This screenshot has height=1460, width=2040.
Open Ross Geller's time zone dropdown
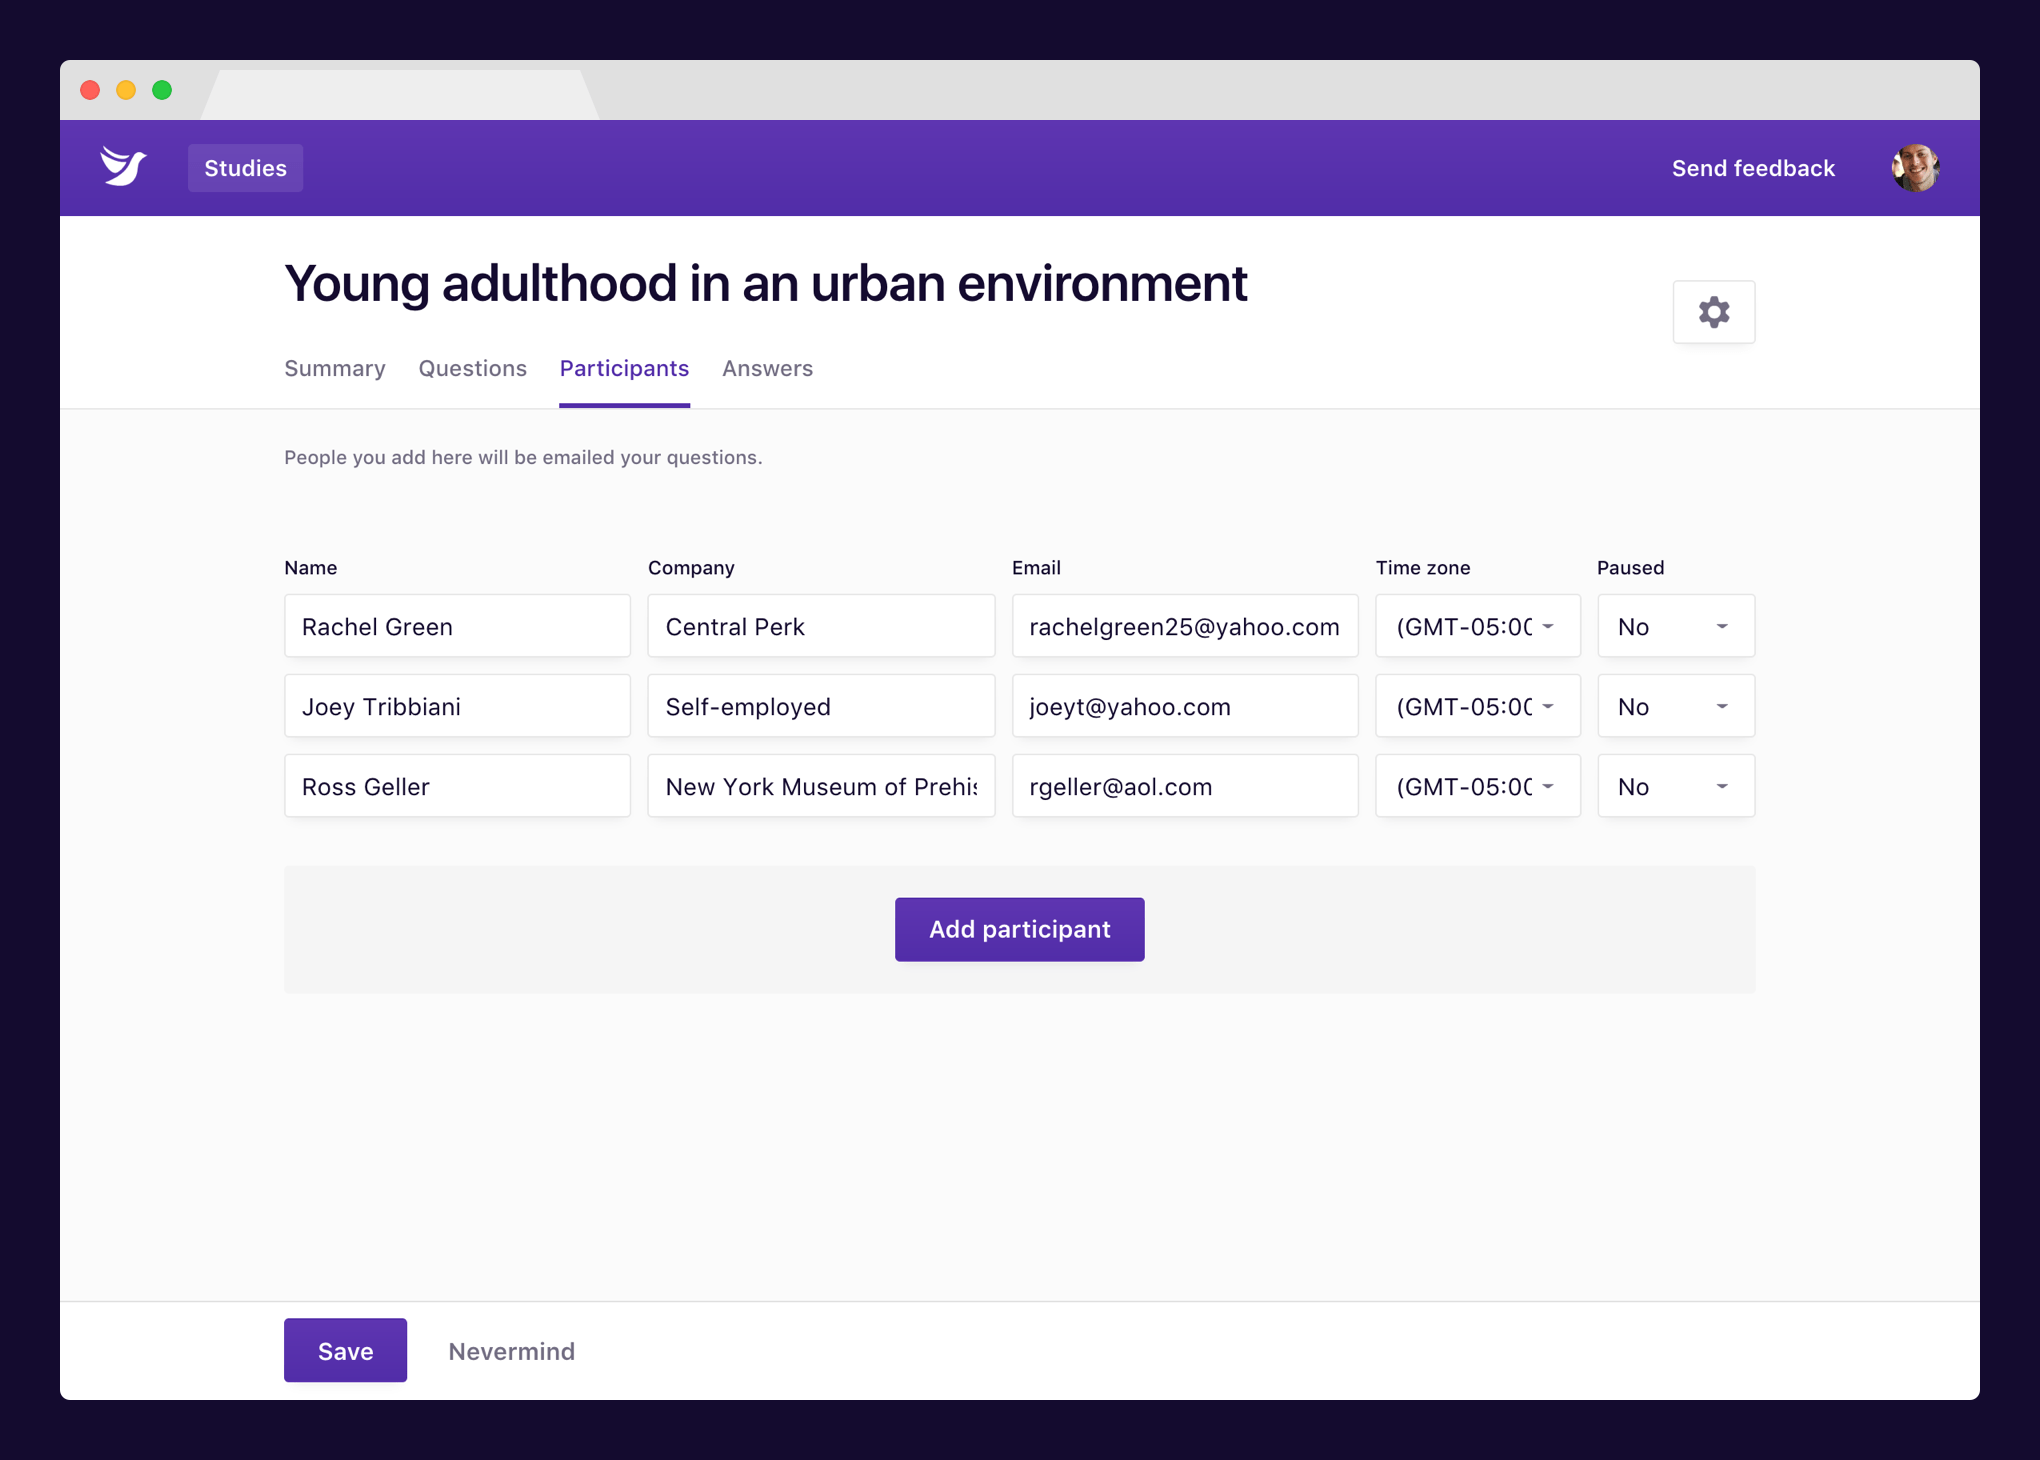click(x=1476, y=787)
